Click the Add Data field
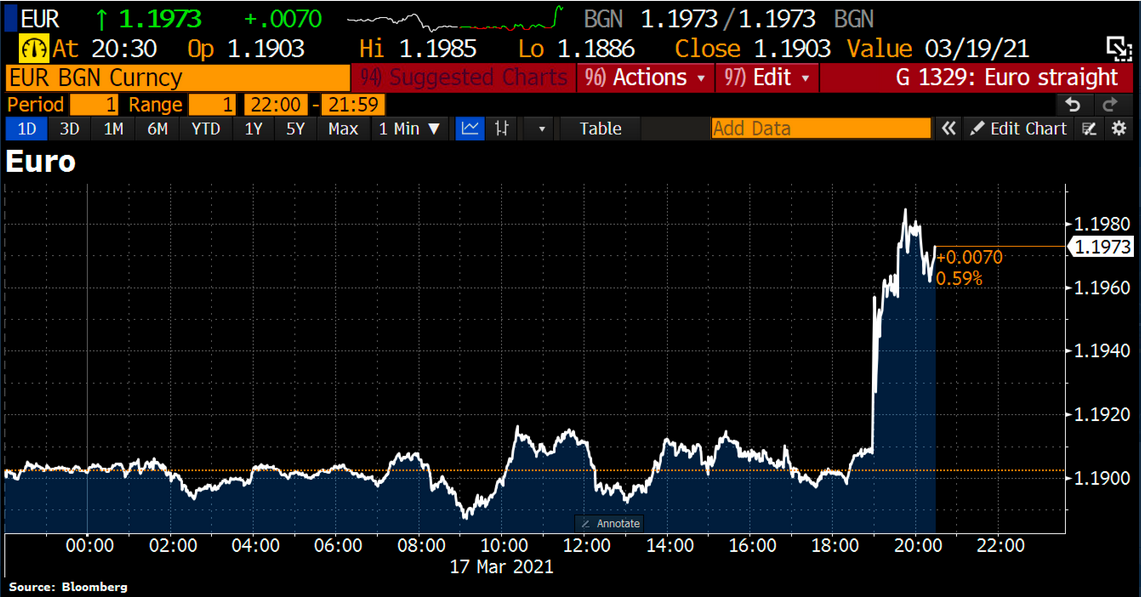1141x597 pixels. coord(821,129)
